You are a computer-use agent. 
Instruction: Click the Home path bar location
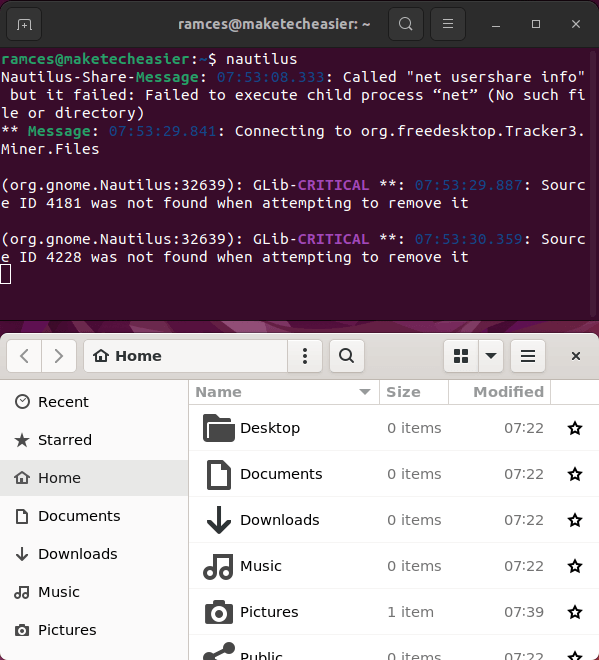[x=186, y=356]
